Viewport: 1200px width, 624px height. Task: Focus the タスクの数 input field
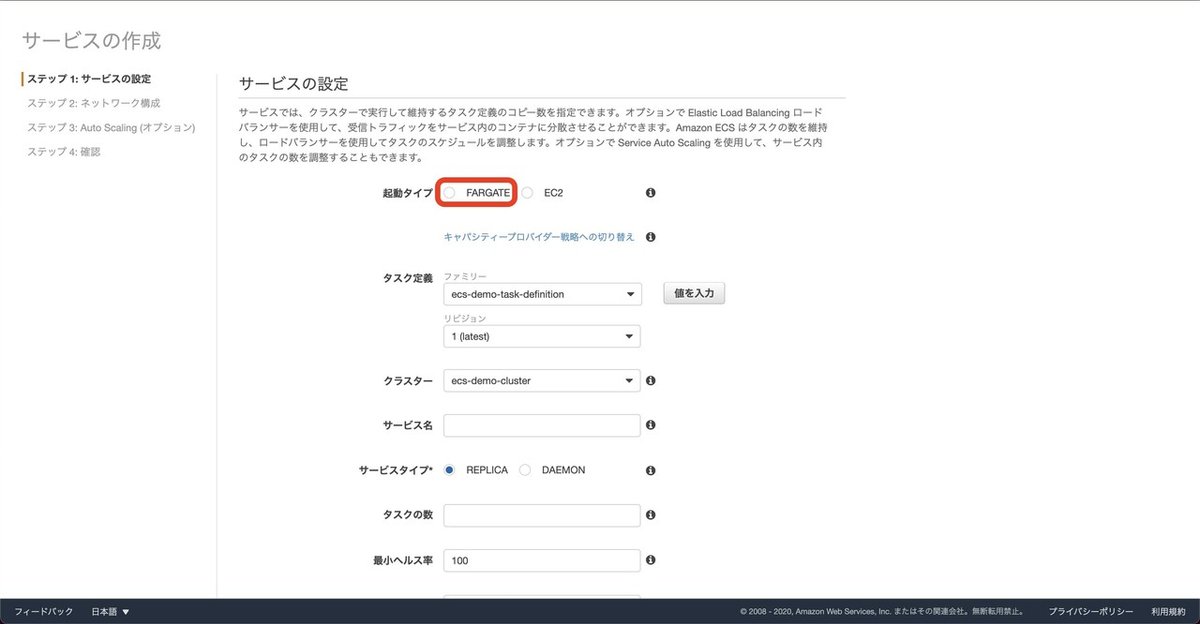click(x=542, y=515)
